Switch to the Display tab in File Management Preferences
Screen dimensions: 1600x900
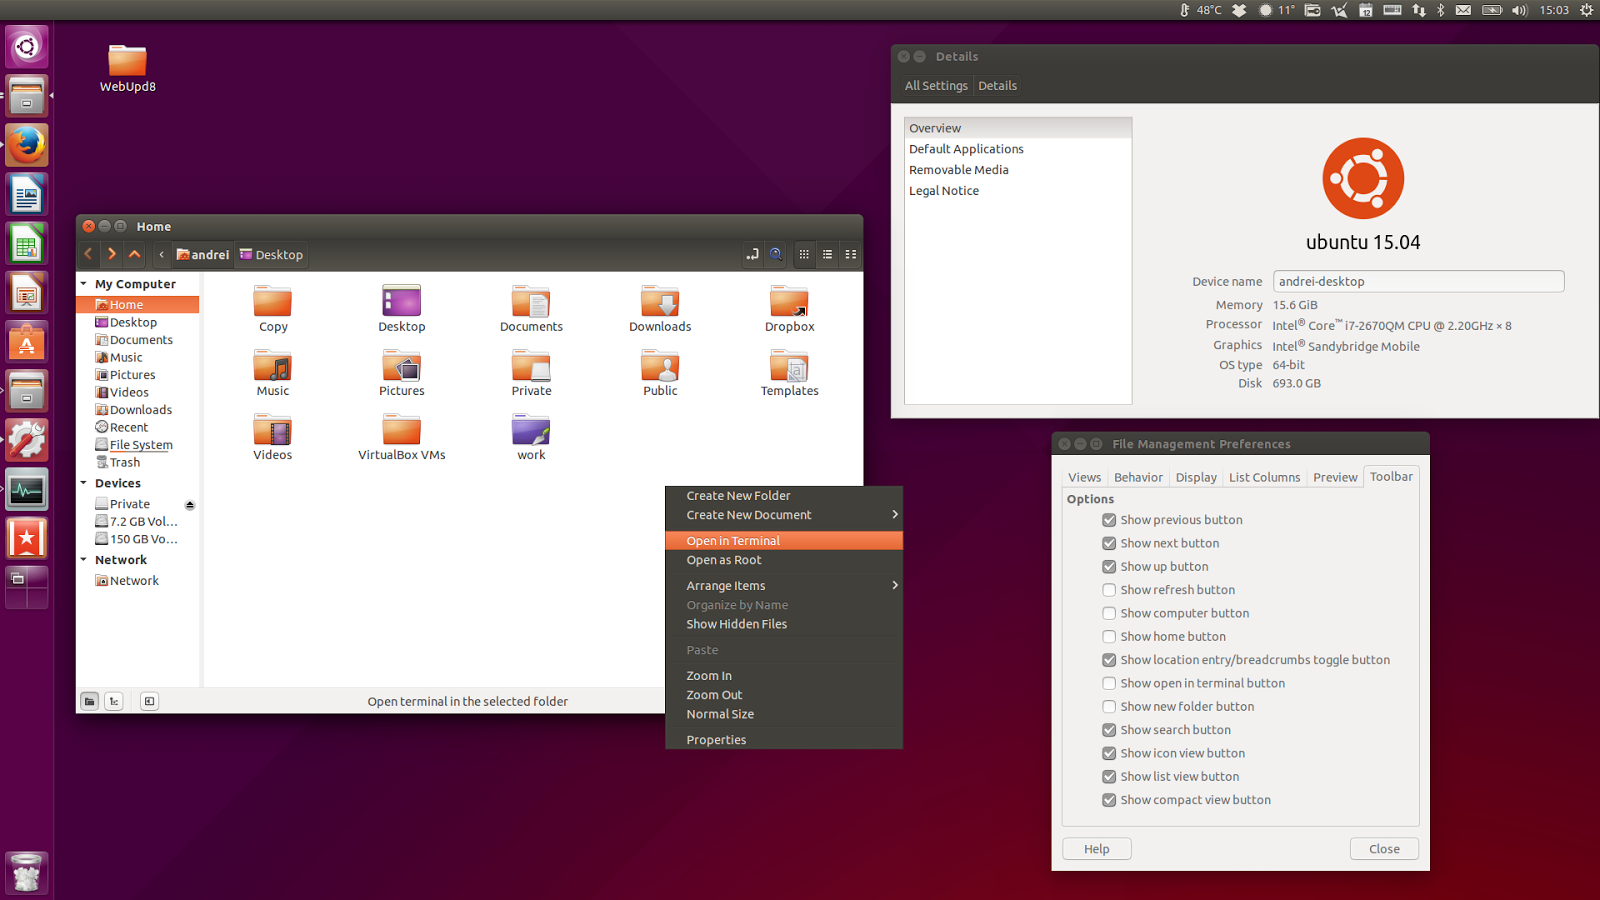1196,477
